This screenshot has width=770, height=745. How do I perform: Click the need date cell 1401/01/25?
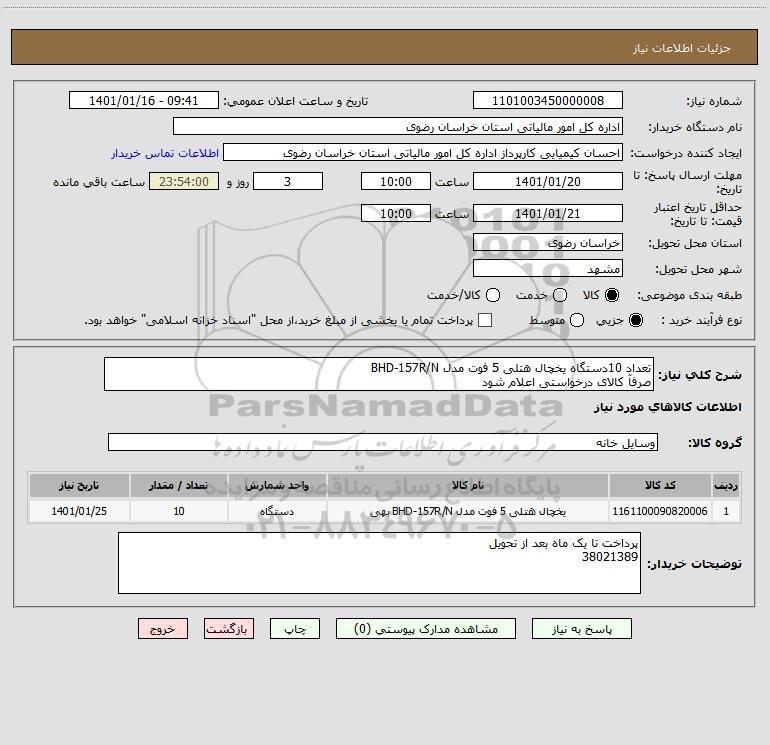[x=79, y=511]
